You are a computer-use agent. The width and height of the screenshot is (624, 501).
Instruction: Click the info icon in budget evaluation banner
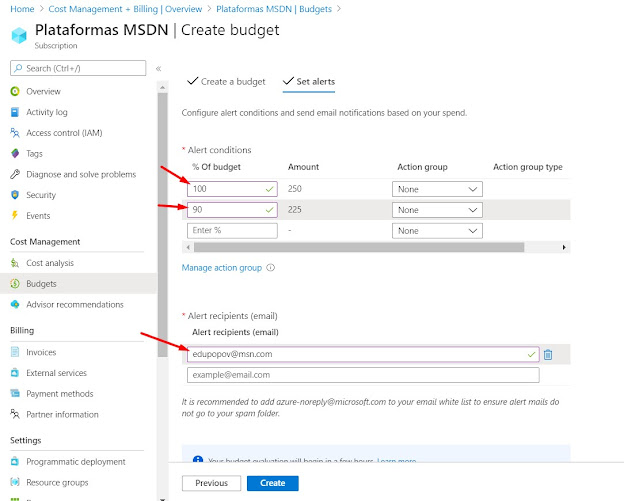[198, 460]
